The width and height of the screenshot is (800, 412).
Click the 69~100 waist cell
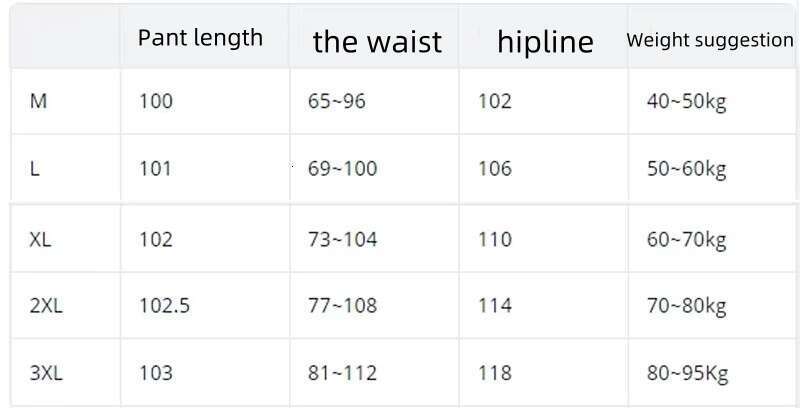coord(342,168)
